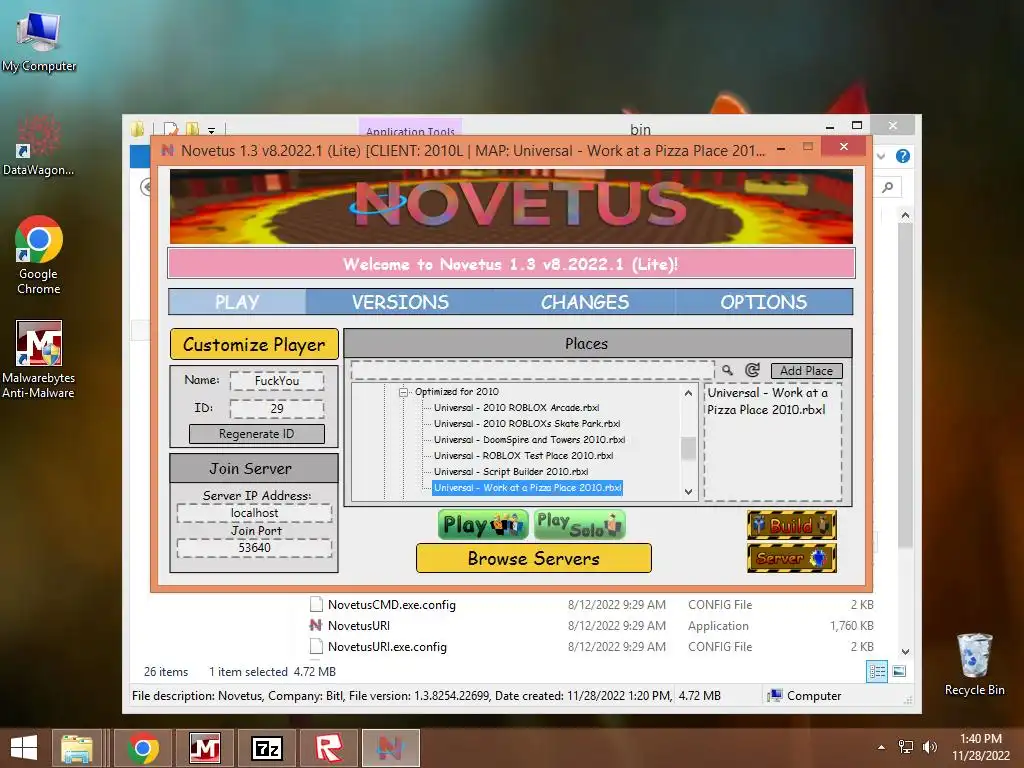Click the Play Solo button
The image size is (1024, 768).
pyautogui.click(x=579, y=525)
